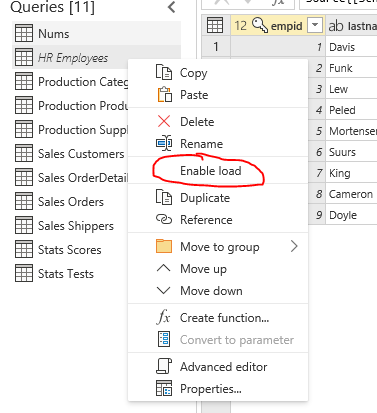Click the Move down arrow icon
The width and height of the screenshot is (377, 413).
(163, 290)
